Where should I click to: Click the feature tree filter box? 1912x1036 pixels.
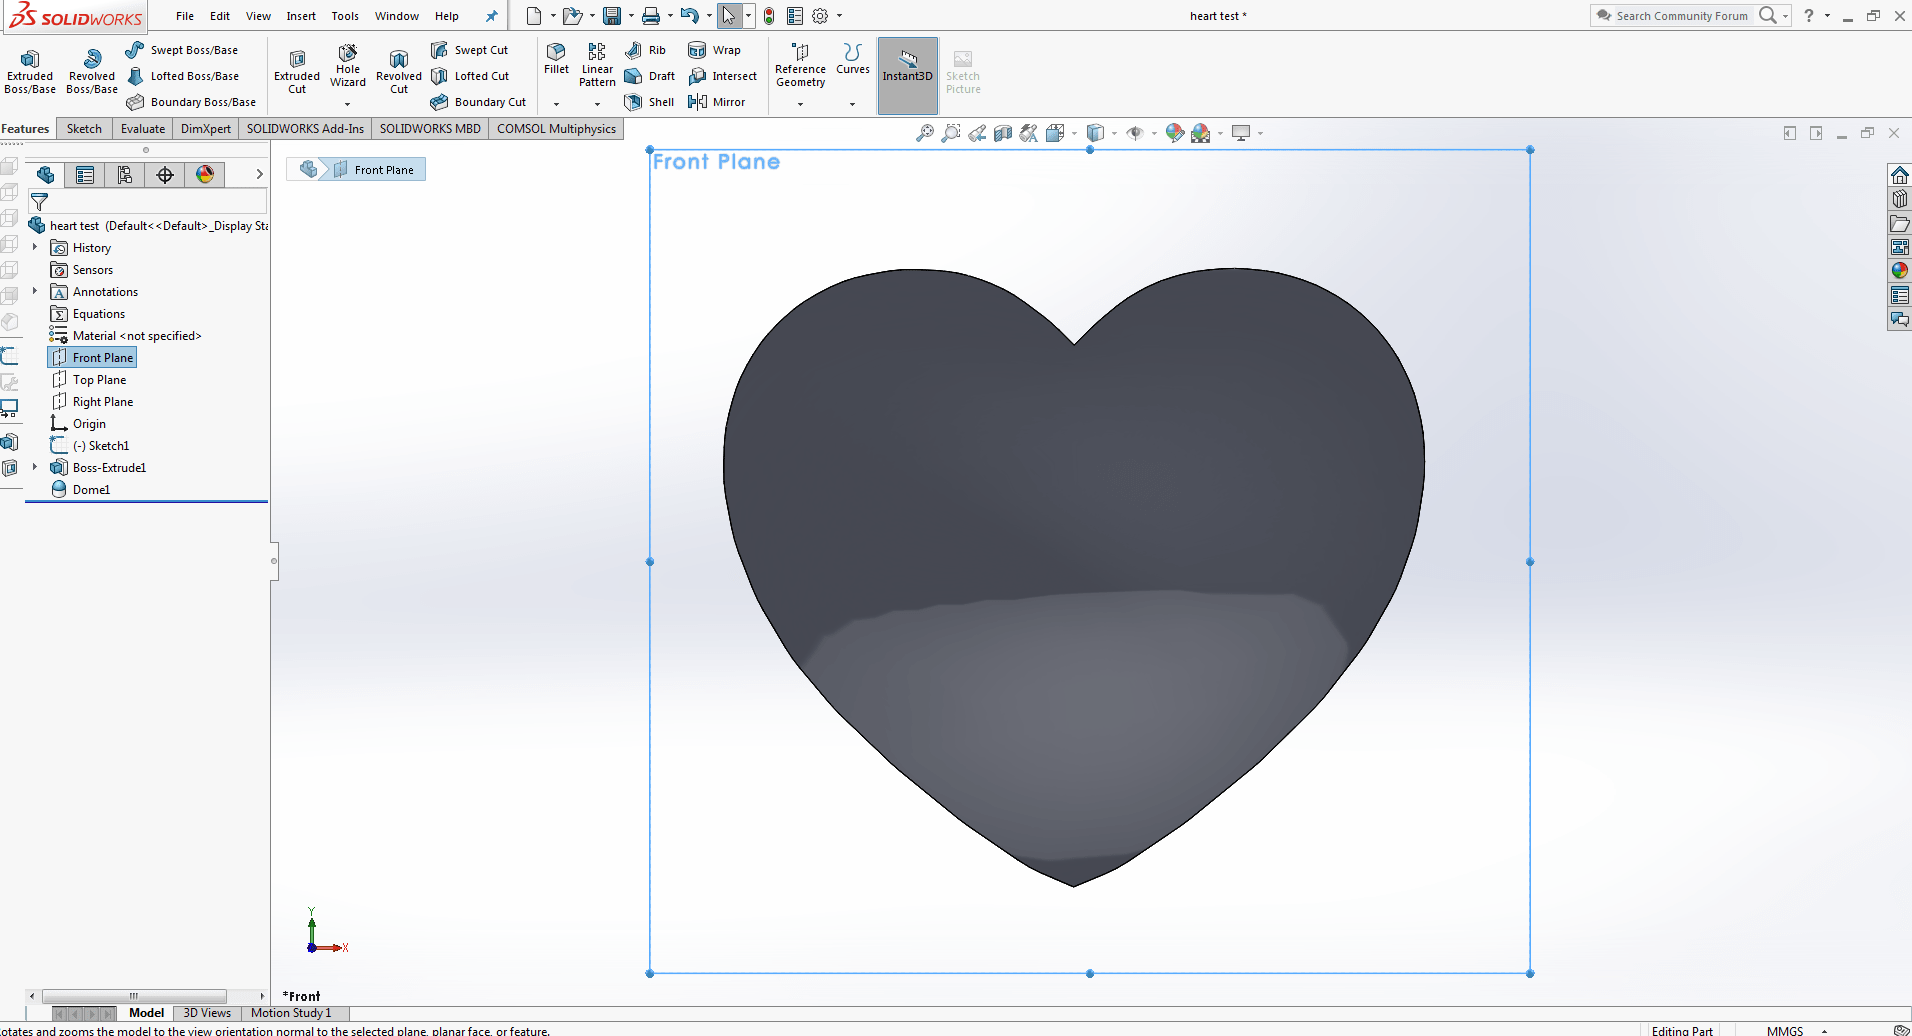pyautogui.click(x=148, y=201)
